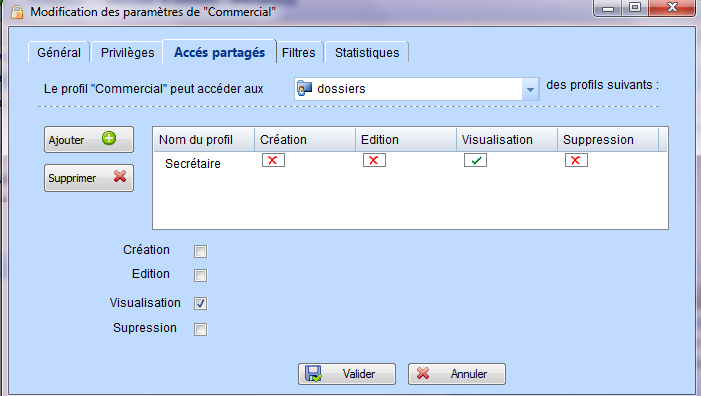The image size is (701, 396).
Task: Open the Statistiques tab
Action: tap(367, 52)
